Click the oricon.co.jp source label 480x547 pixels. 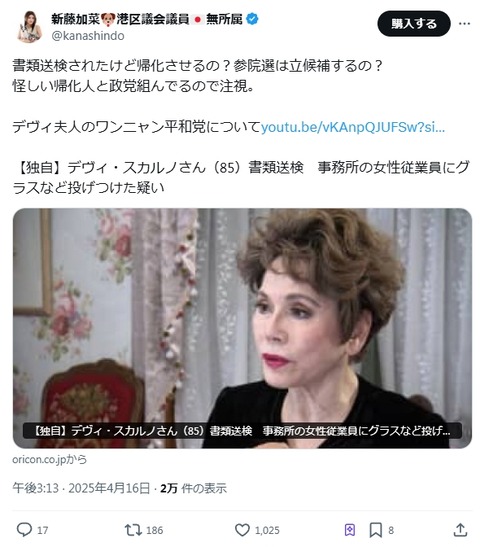(49, 459)
